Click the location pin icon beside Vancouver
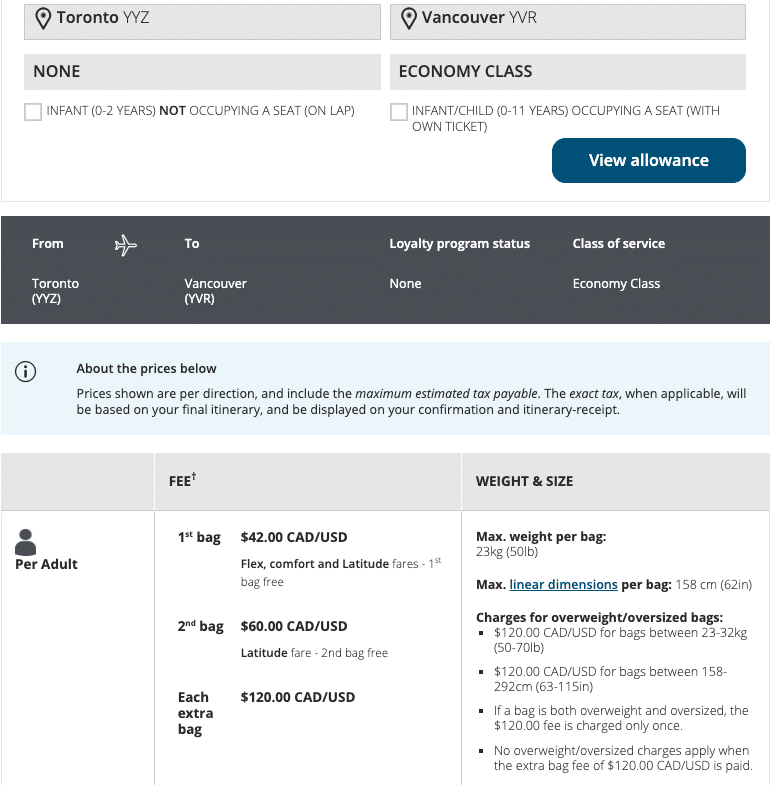 tap(408, 18)
